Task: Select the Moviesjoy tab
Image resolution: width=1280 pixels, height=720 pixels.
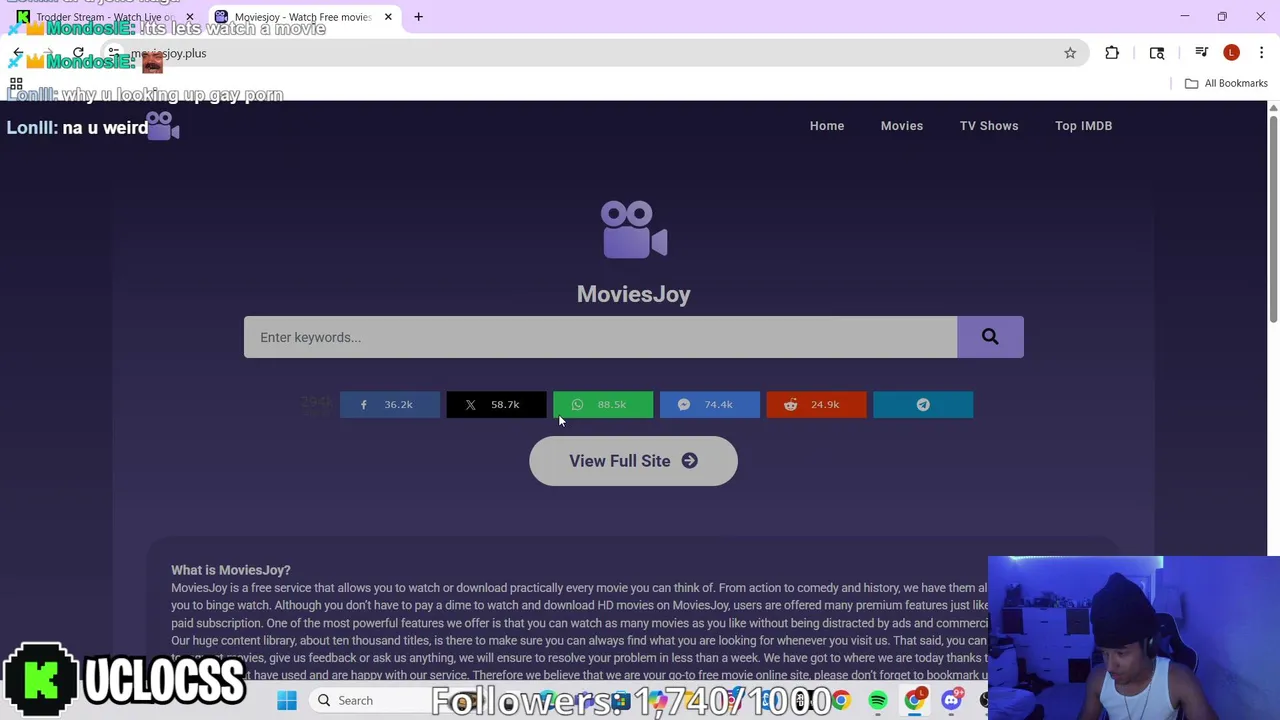Action: pyautogui.click(x=303, y=17)
